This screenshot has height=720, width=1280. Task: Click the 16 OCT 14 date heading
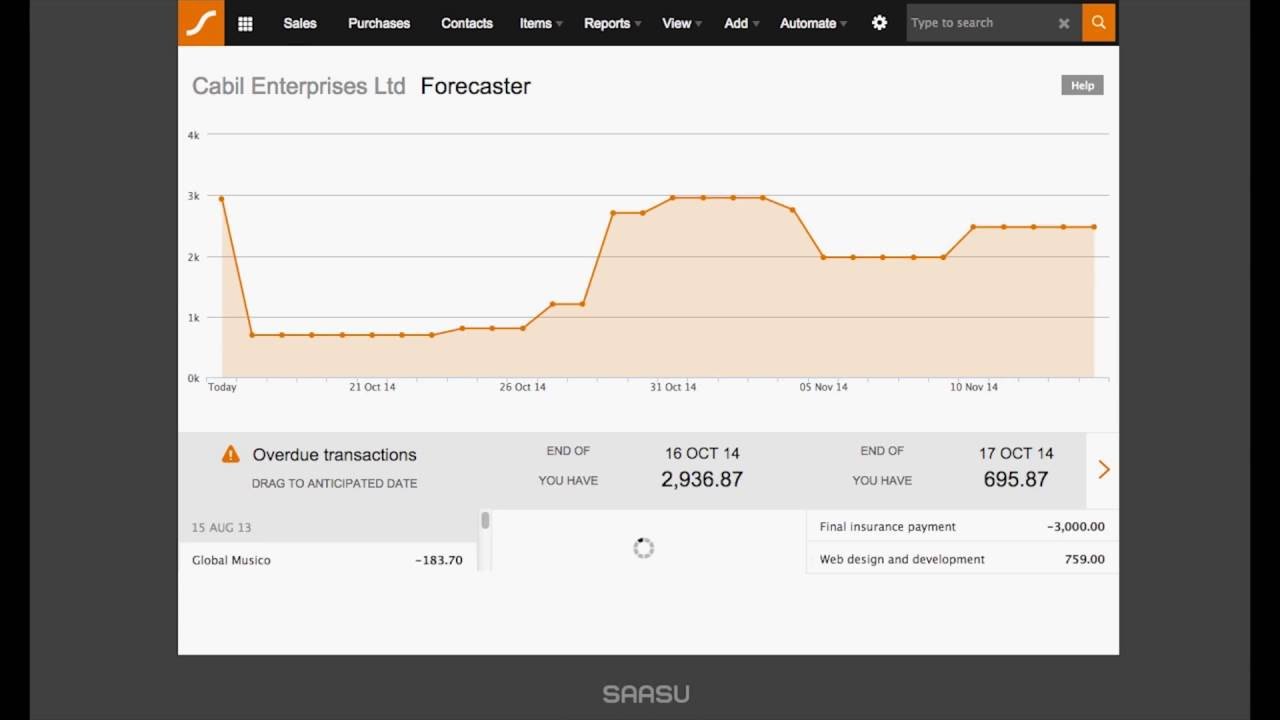point(702,453)
